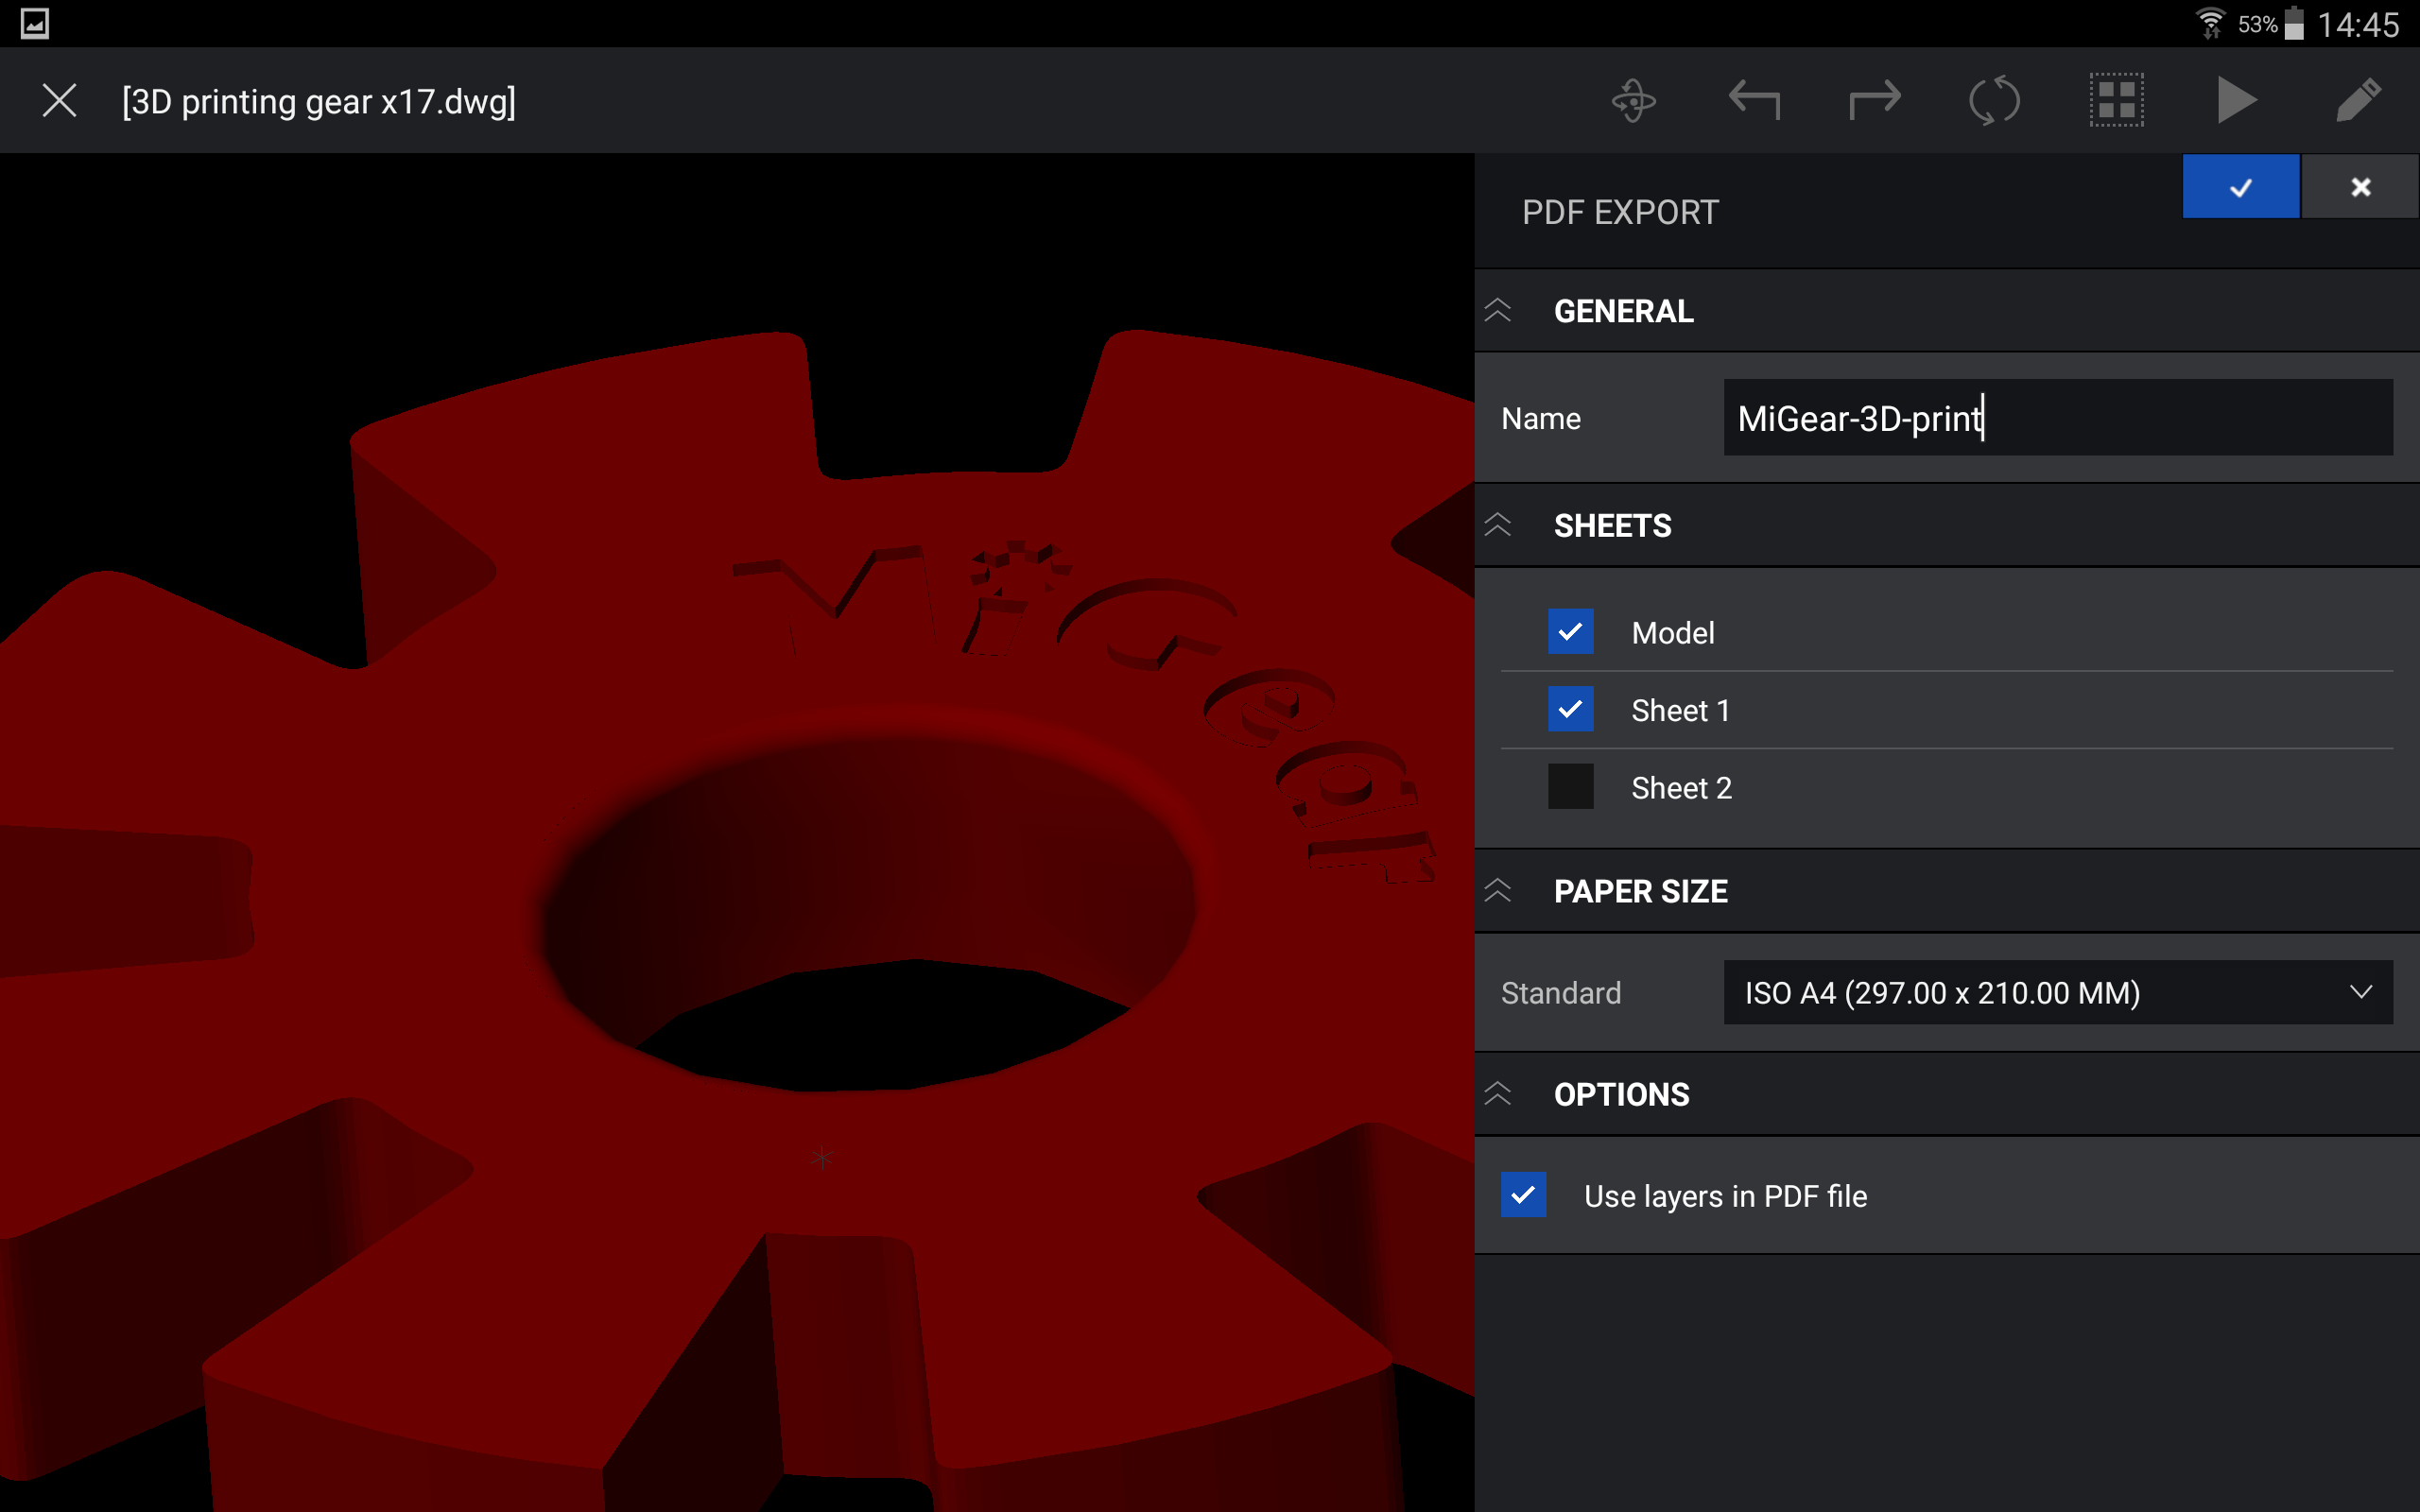The width and height of the screenshot is (2420, 1512).
Task: Tap the red gear model in viewport
Action: coord(737,920)
